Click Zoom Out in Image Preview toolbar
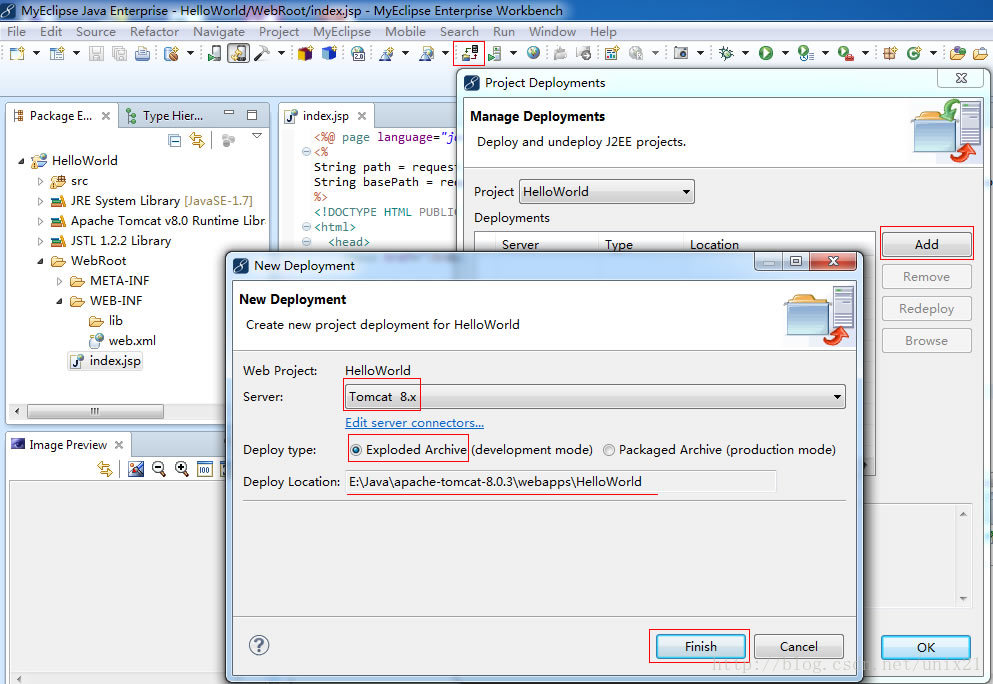Viewport: 993px width, 684px height. click(x=159, y=469)
